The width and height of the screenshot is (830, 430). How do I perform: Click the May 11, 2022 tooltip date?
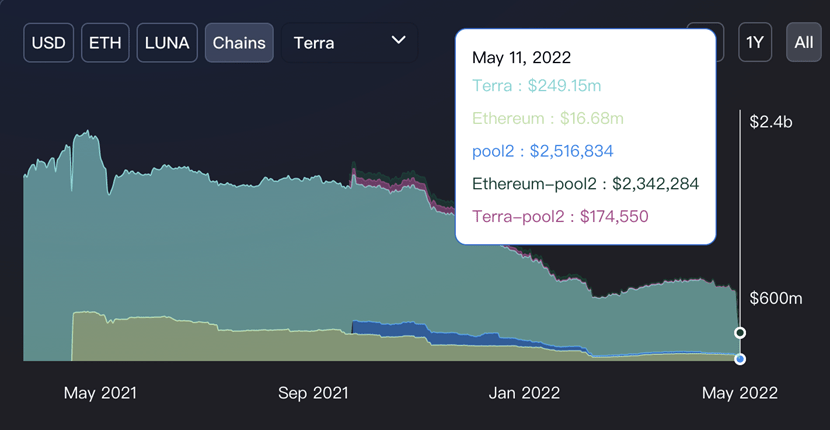[x=521, y=57]
